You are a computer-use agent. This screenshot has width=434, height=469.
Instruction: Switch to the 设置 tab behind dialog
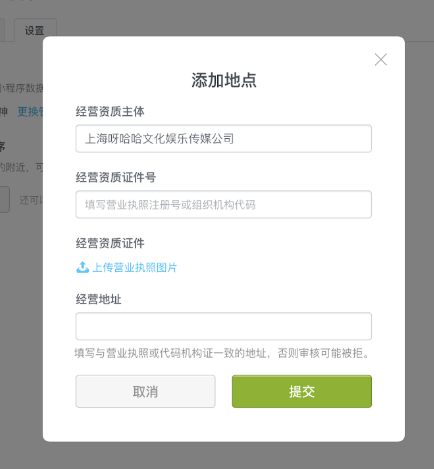tap(35, 30)
